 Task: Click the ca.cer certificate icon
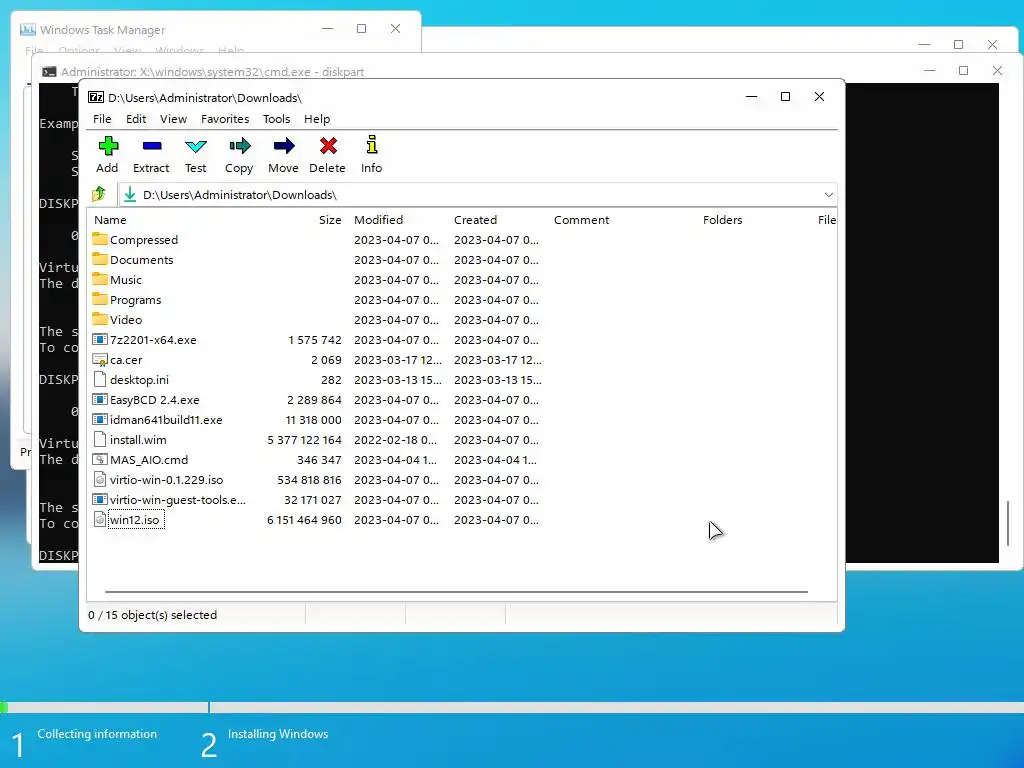pos(100,359)
